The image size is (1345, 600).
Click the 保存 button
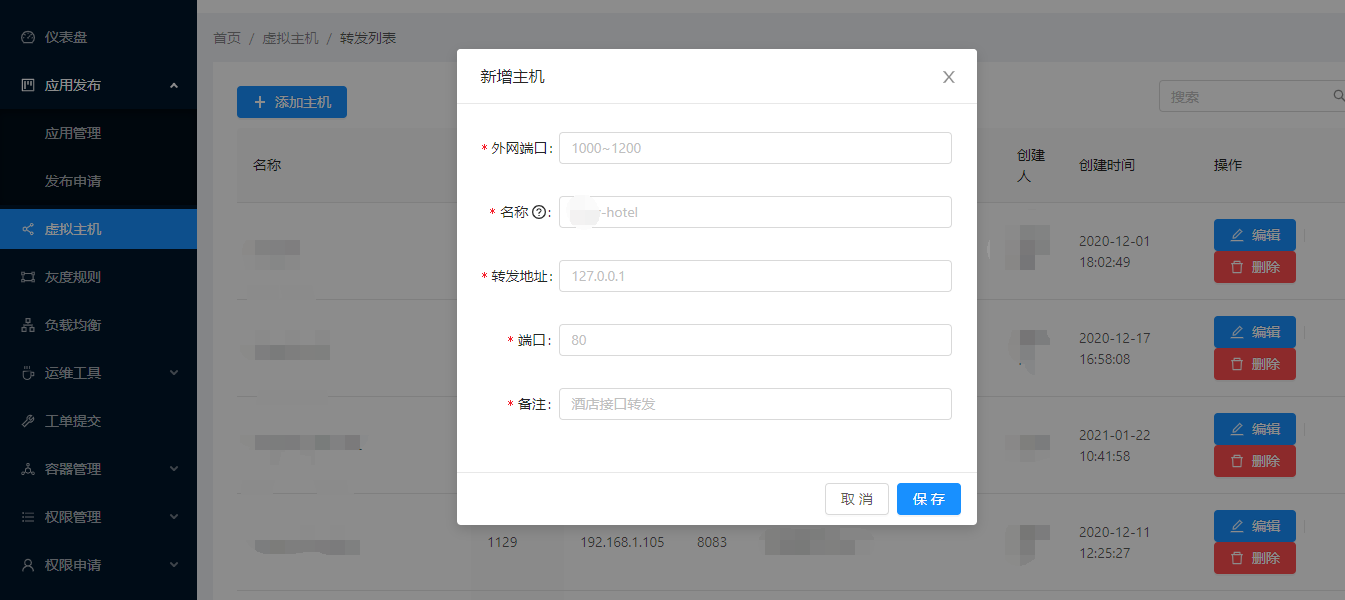[929, 499]
